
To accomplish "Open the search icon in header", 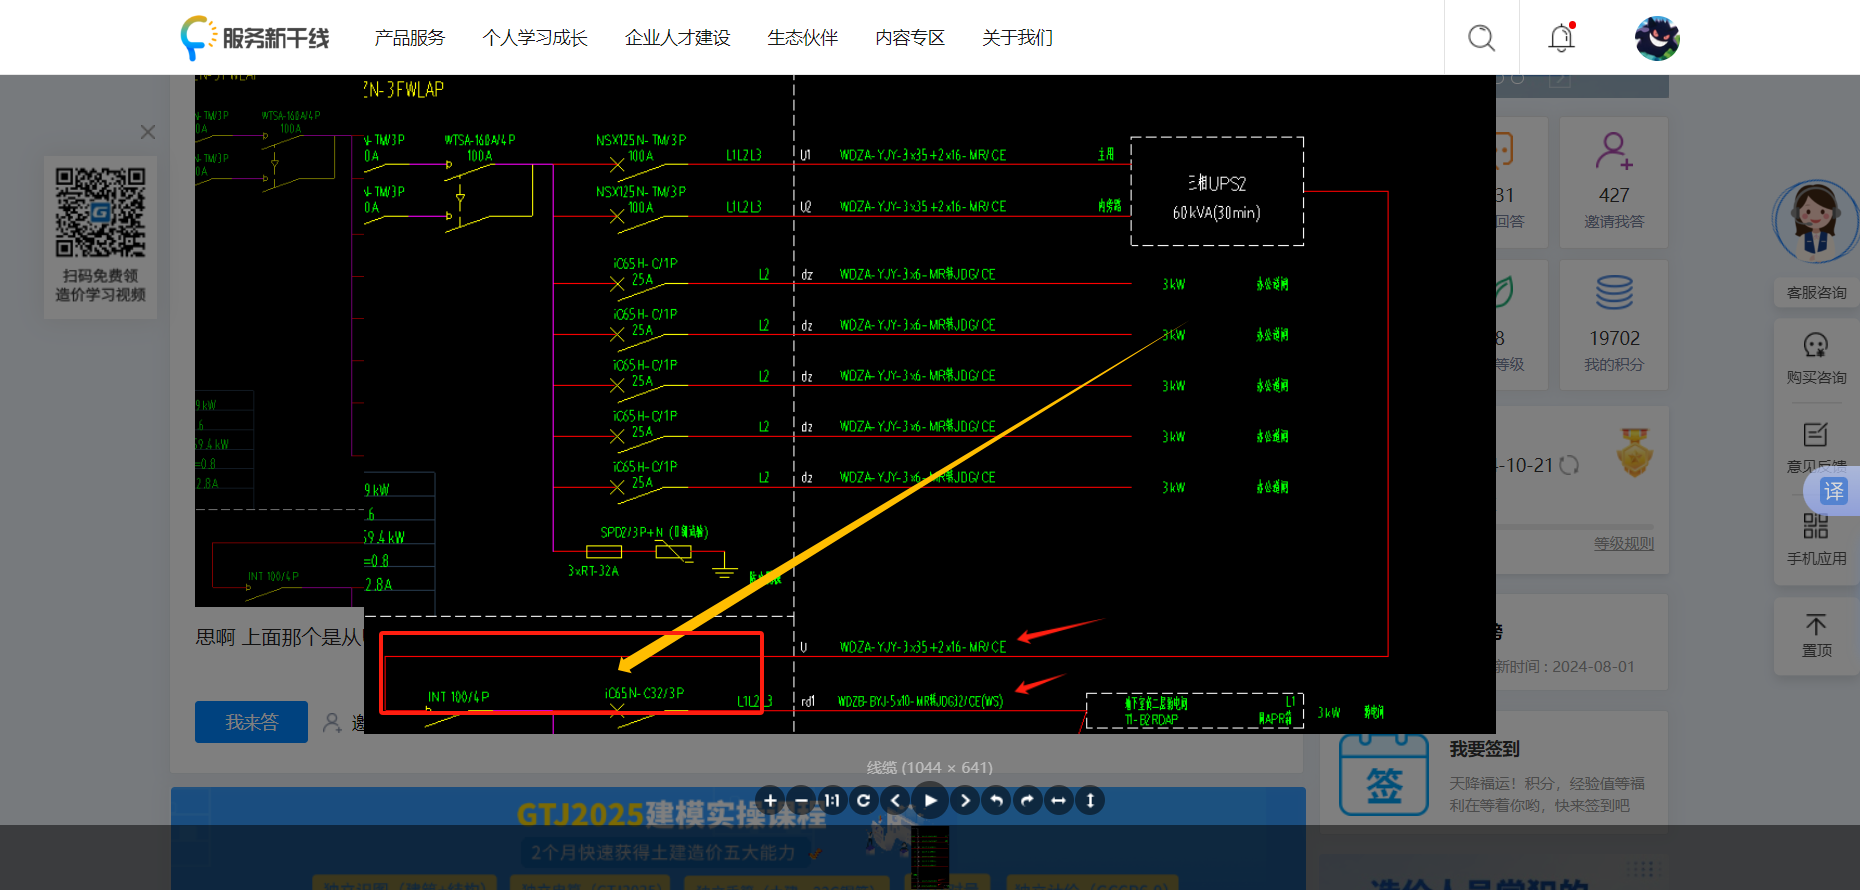I will [x=1481, y=38].
